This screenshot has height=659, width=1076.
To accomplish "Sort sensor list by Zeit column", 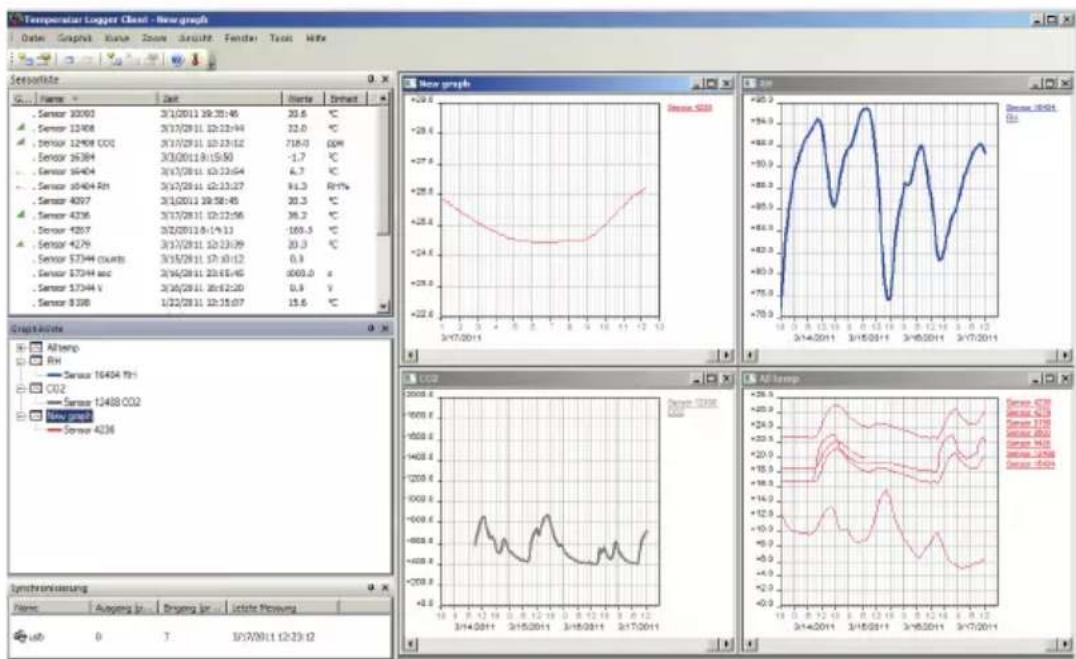I will coord(219,99).
